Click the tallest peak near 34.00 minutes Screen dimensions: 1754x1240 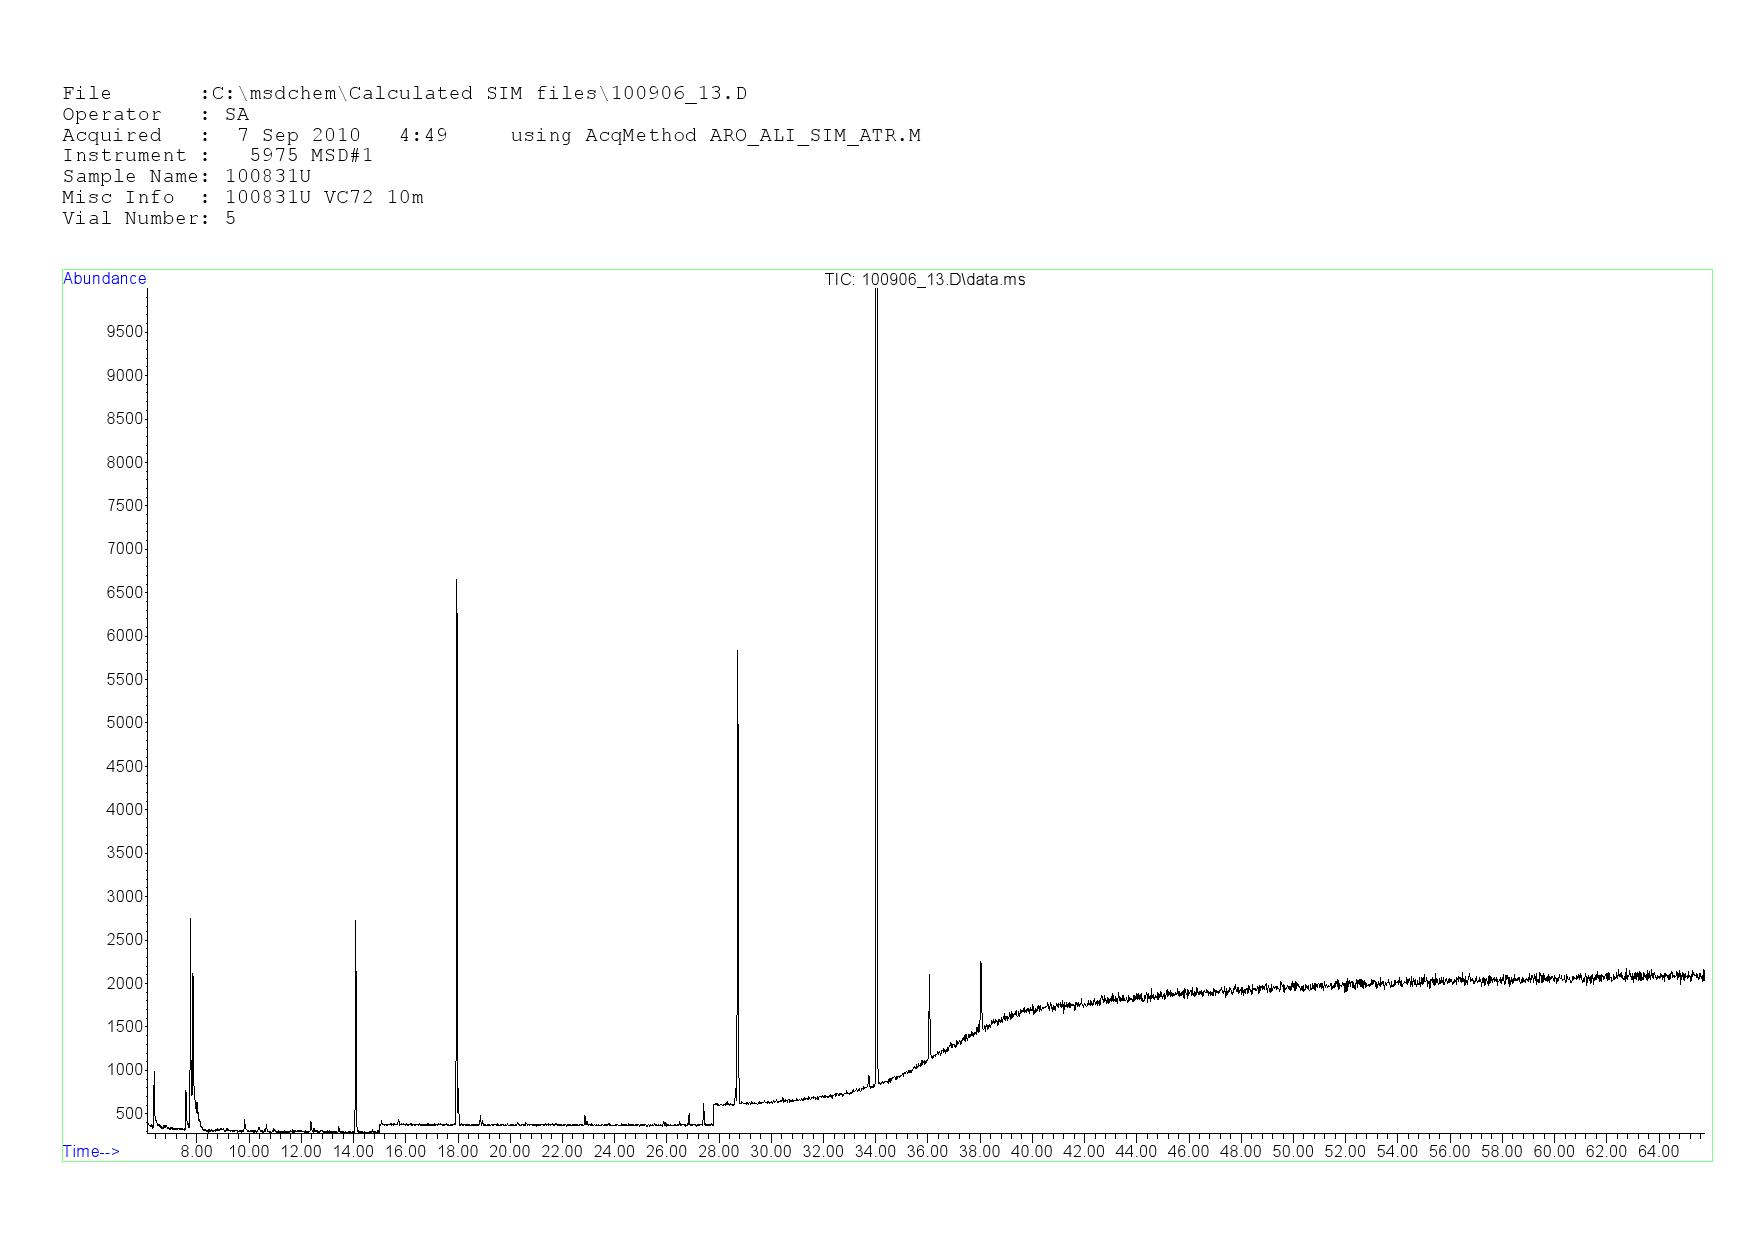tap(876, 600)
